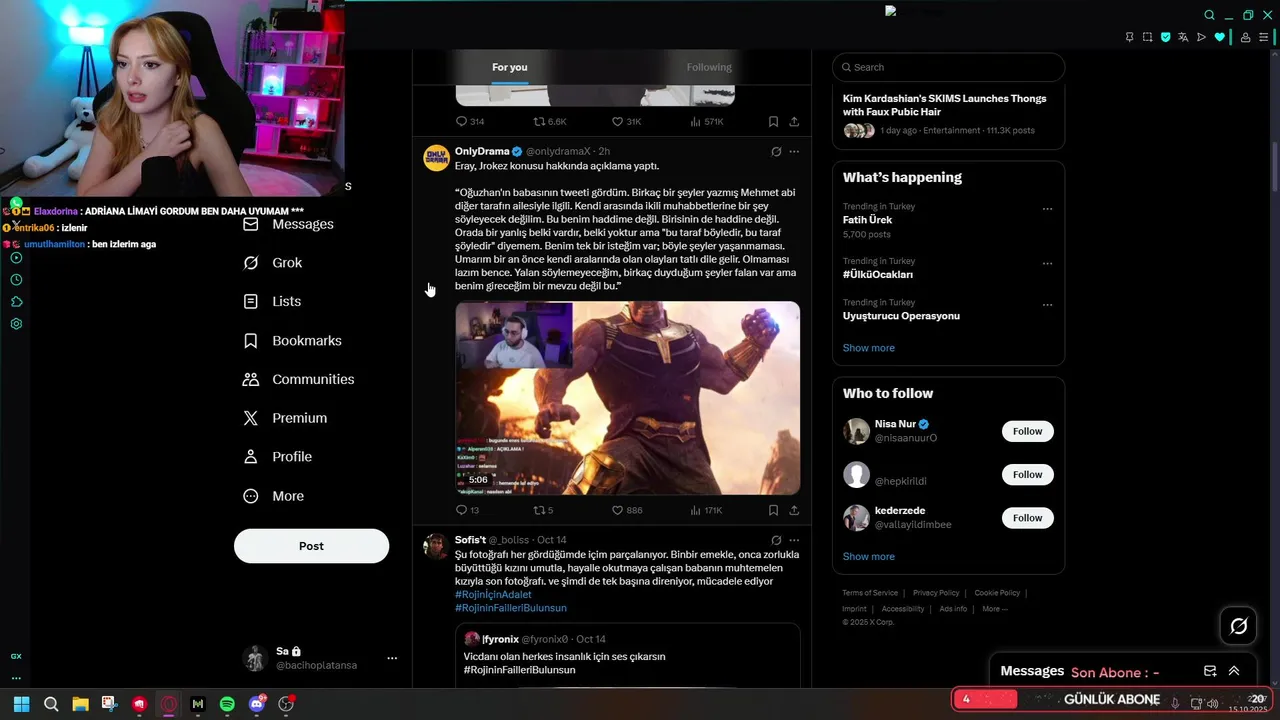Bookmark the top post with 571K views
Image resolution: width=1280 pixels, height=720 pixels.
(773, 121)
